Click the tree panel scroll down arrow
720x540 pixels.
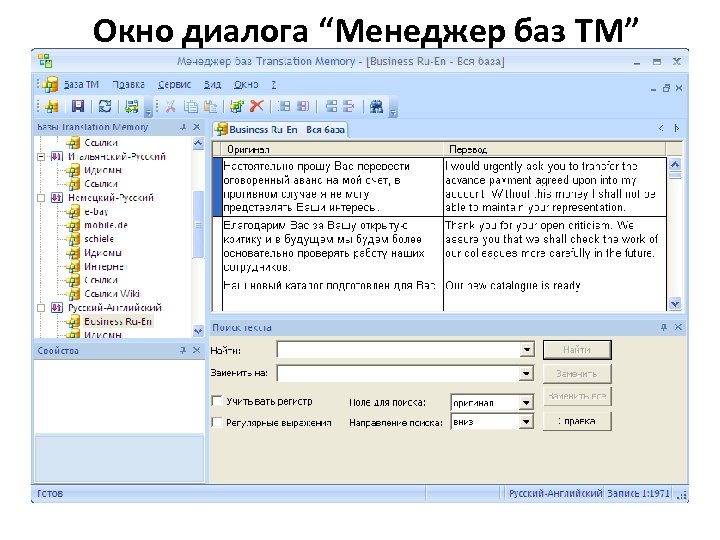[x=198, y=331]
